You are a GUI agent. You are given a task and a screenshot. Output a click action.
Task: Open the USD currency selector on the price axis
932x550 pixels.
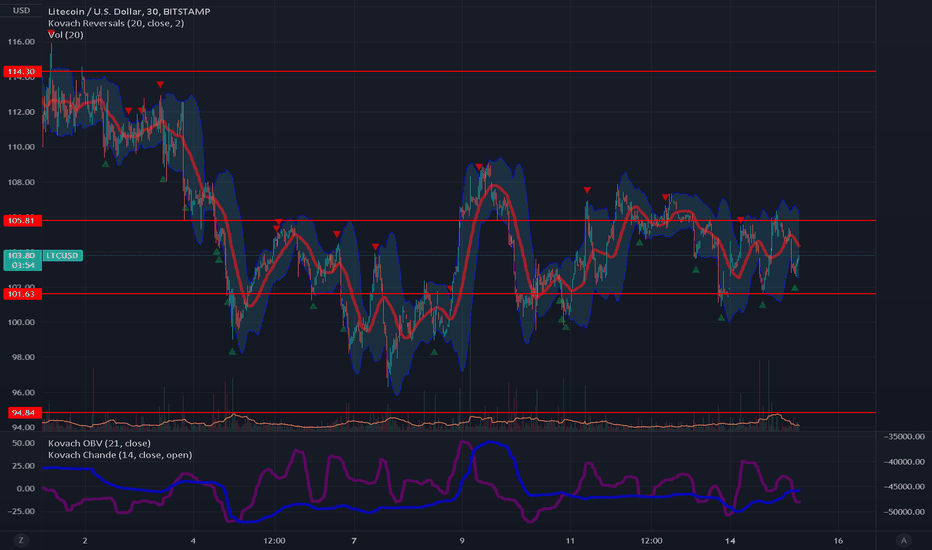(21, 10)
